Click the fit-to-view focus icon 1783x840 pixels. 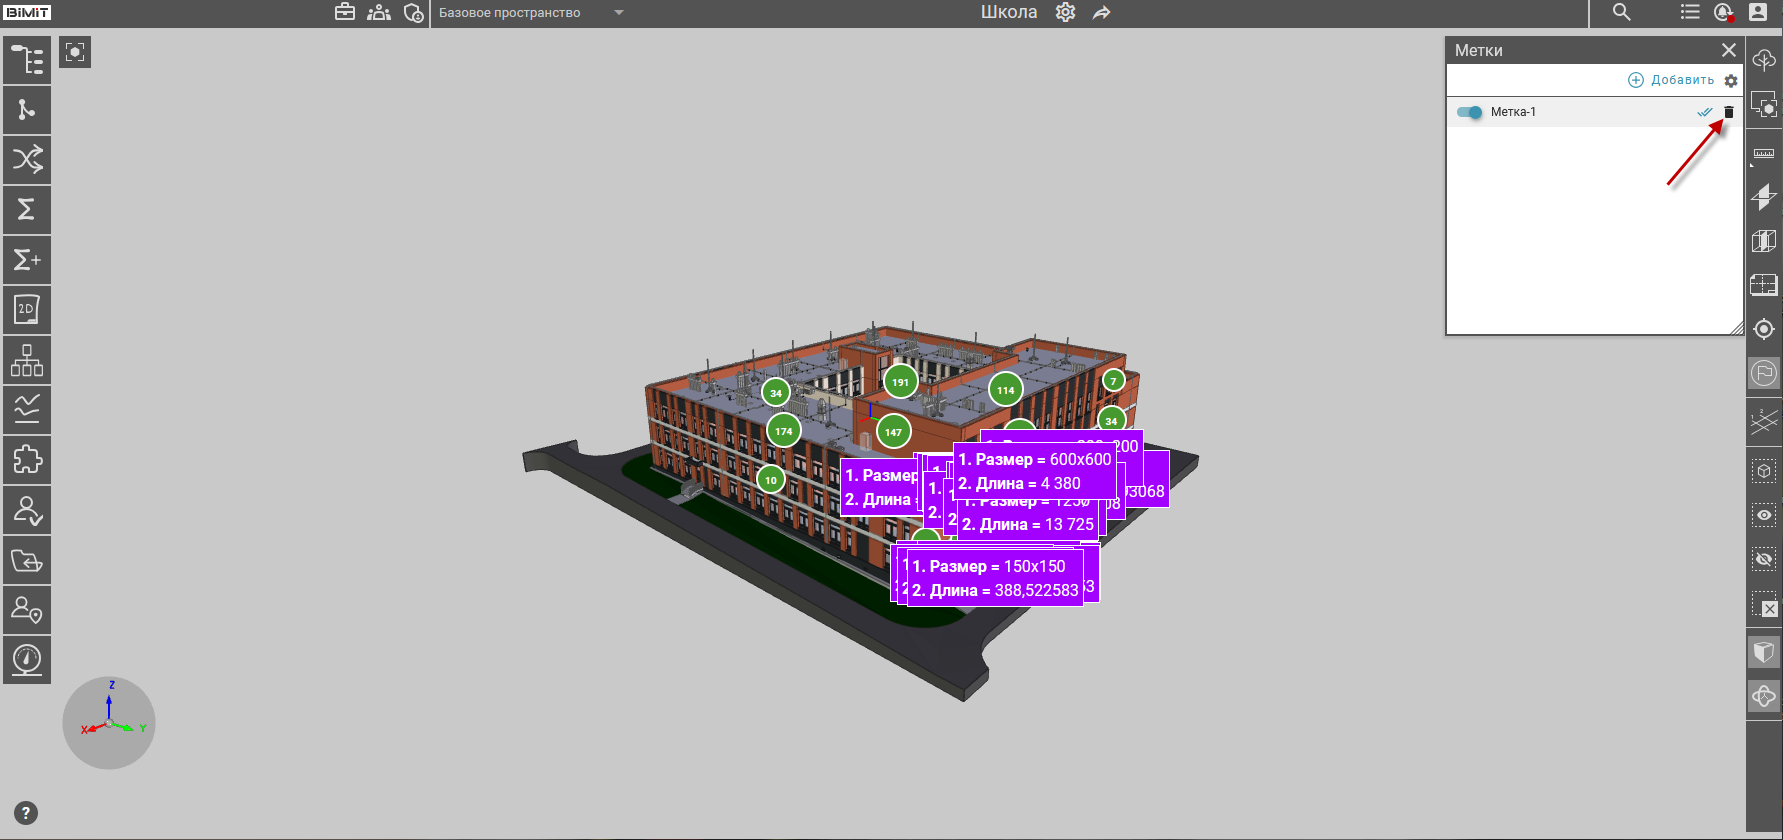coord(75,52)
